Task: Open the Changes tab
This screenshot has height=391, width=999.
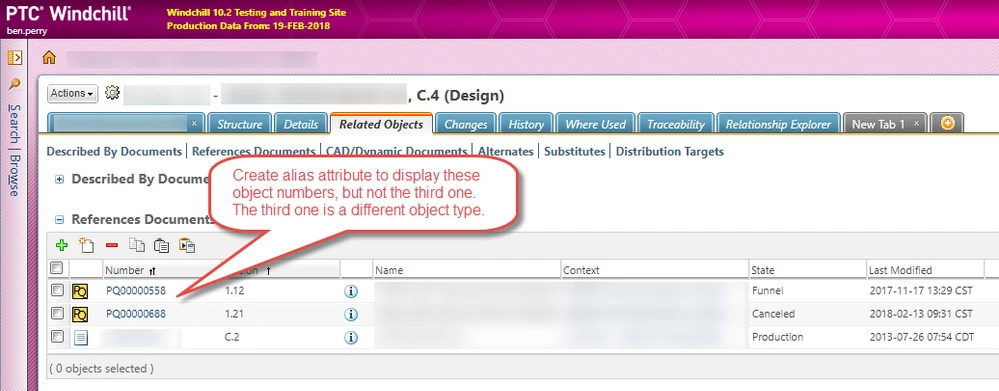Action: 466,124
